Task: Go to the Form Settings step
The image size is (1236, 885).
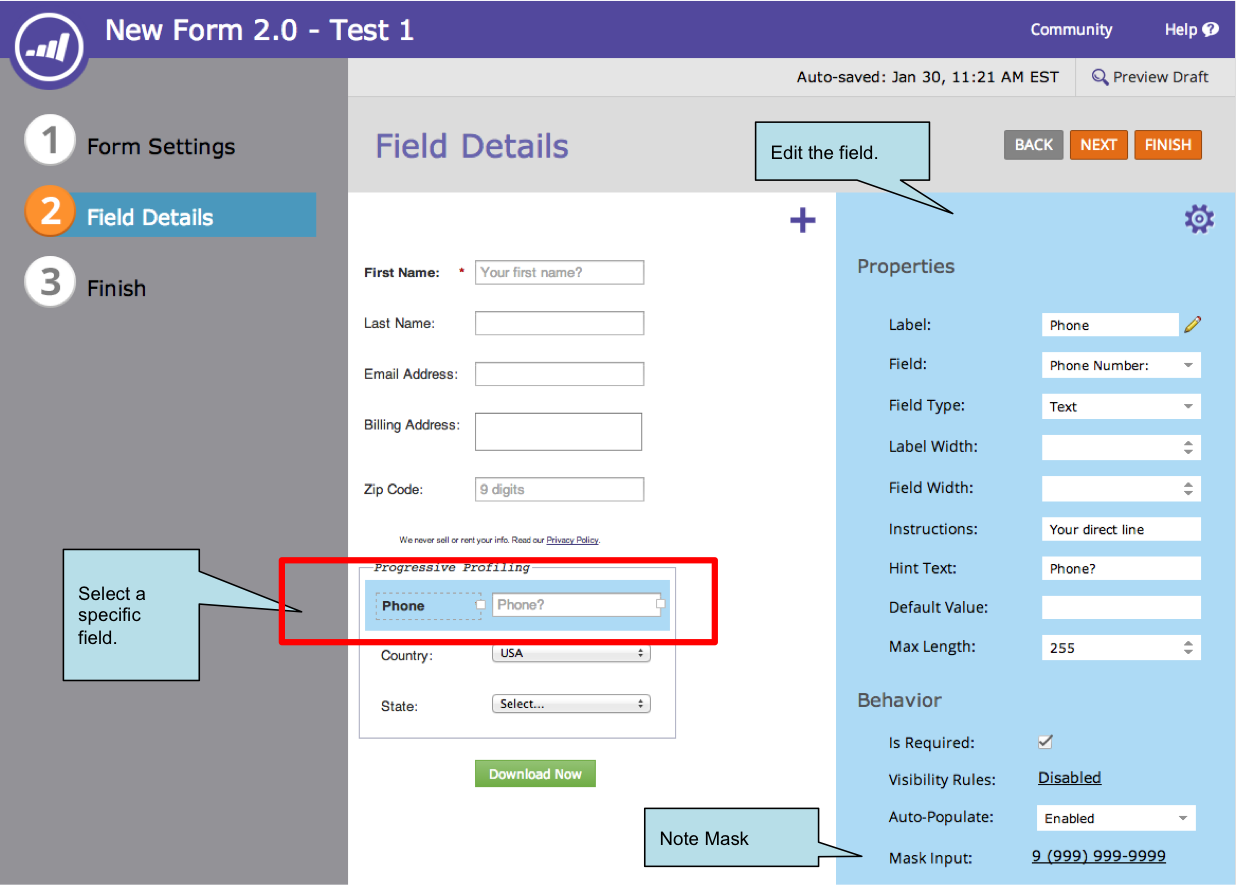Action: 161,147
